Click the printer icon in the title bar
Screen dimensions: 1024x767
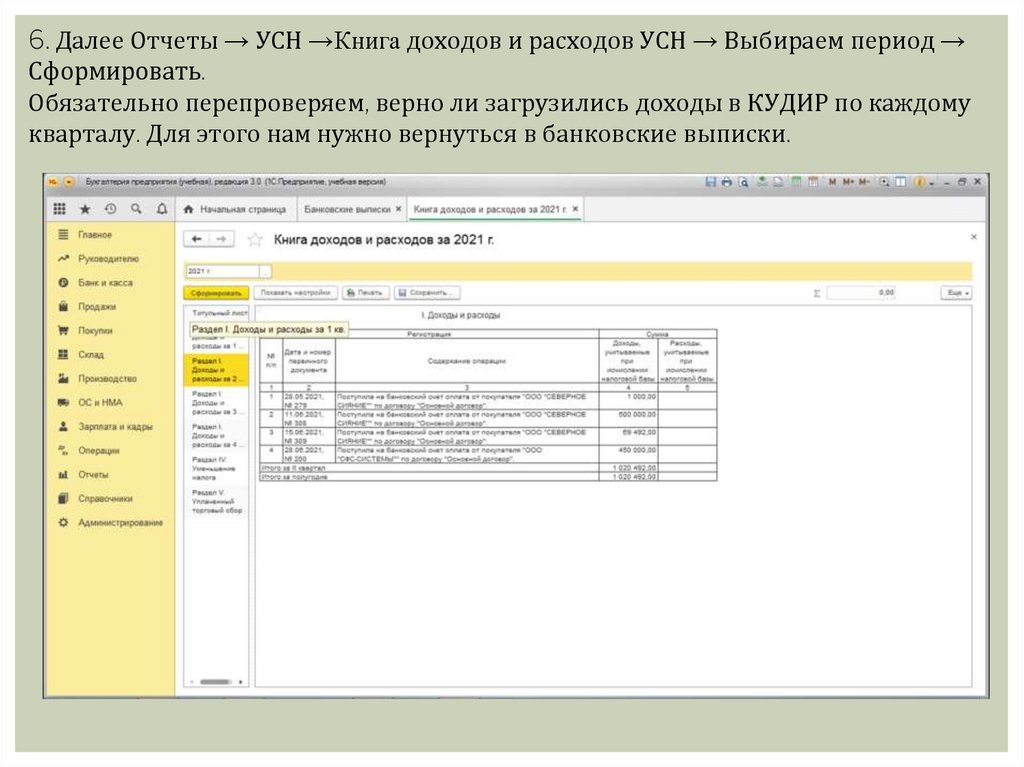coord(727,182)
